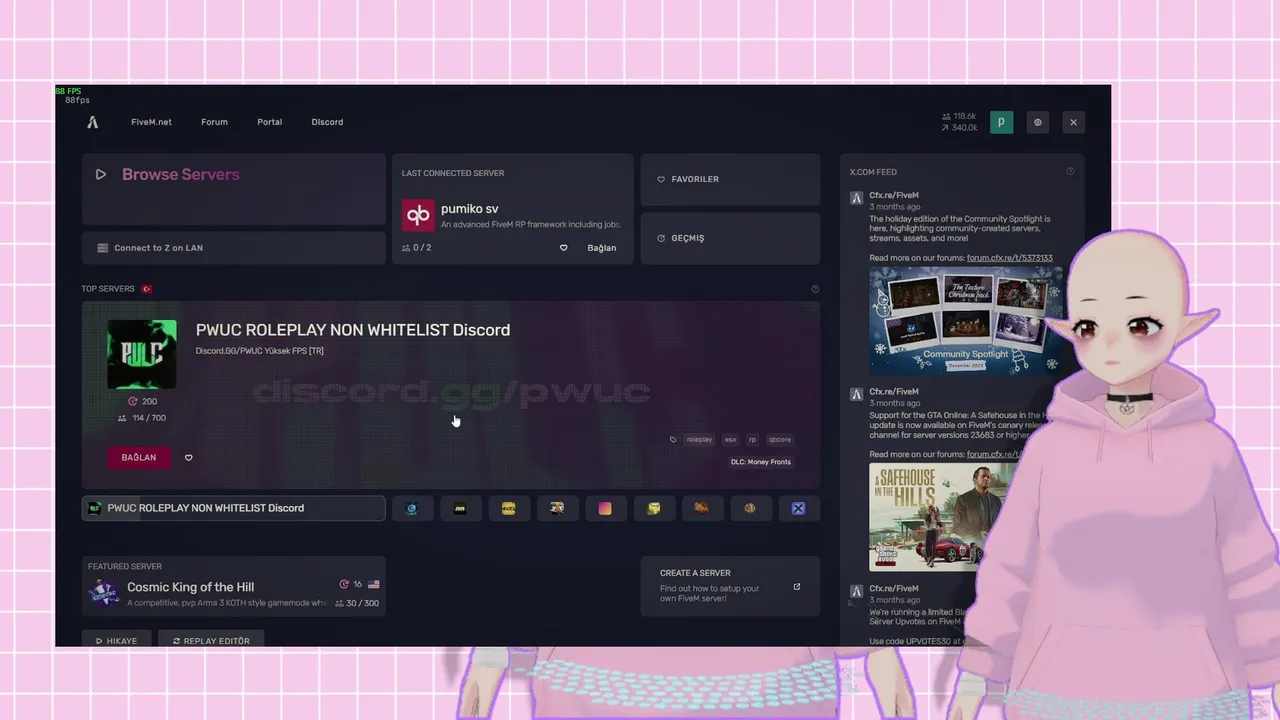This screenshot has height=720, width=1280.
Task: Select the pink gradient server icon
Action: [x=605, y=508]
